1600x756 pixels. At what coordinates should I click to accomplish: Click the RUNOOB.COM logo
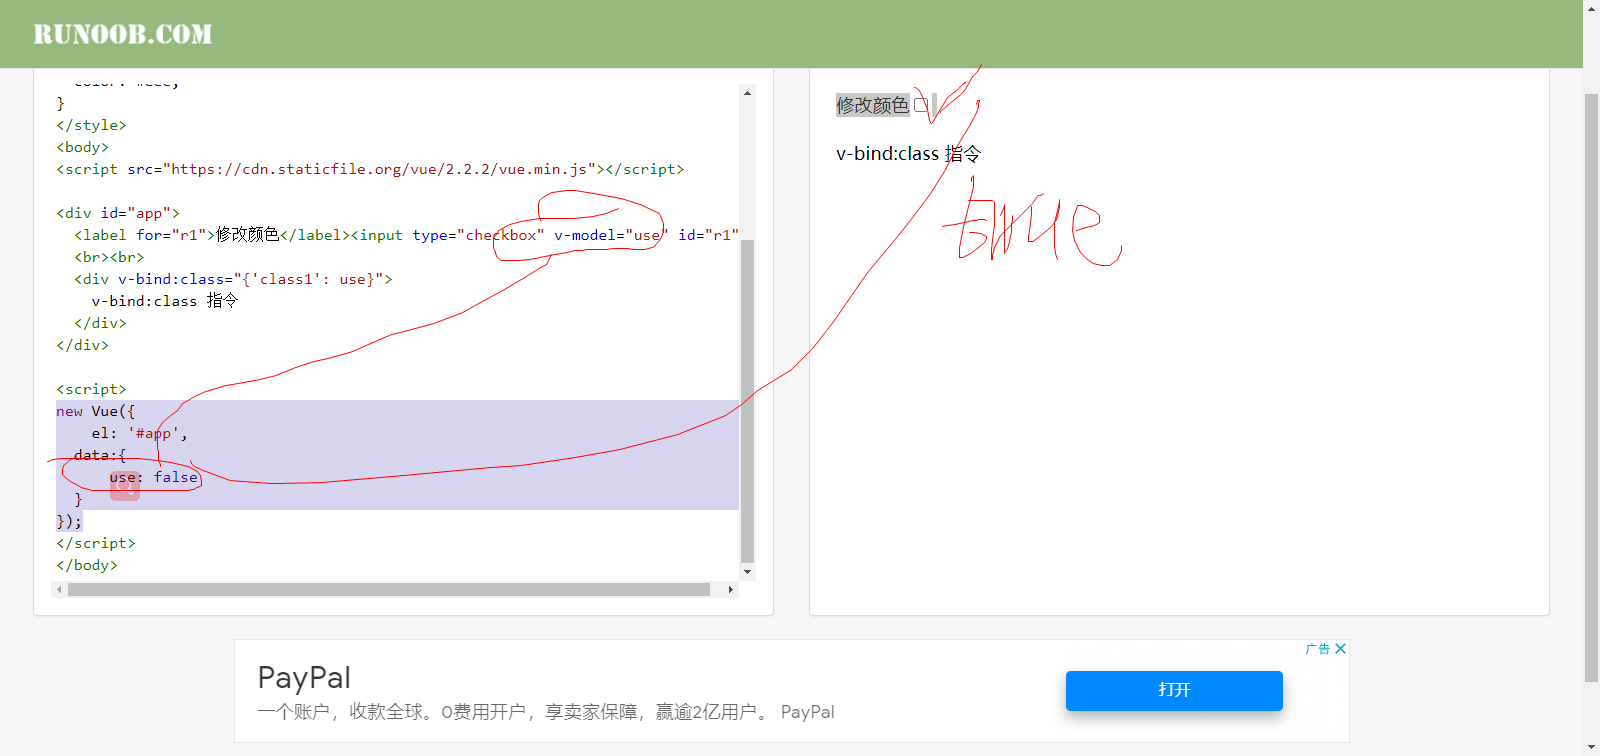(x=123, y=34)
